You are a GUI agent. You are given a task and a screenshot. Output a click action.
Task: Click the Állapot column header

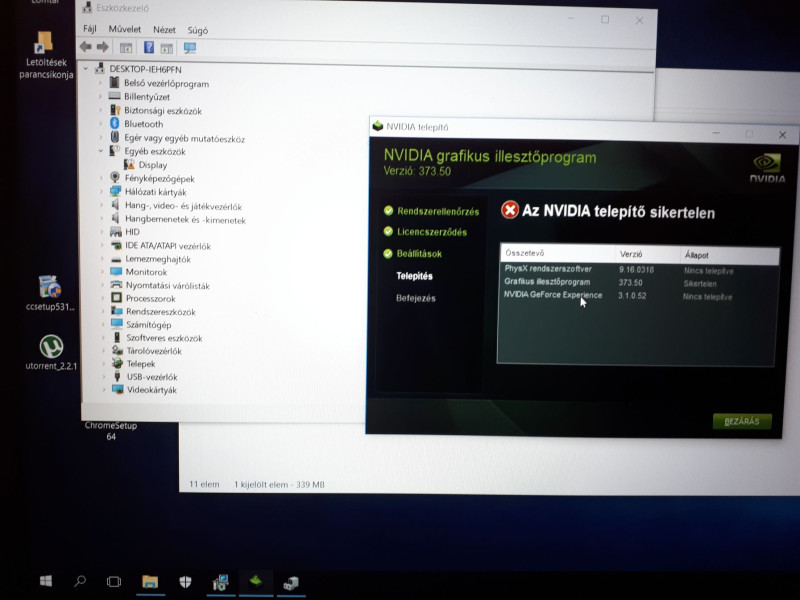(696, 255)
